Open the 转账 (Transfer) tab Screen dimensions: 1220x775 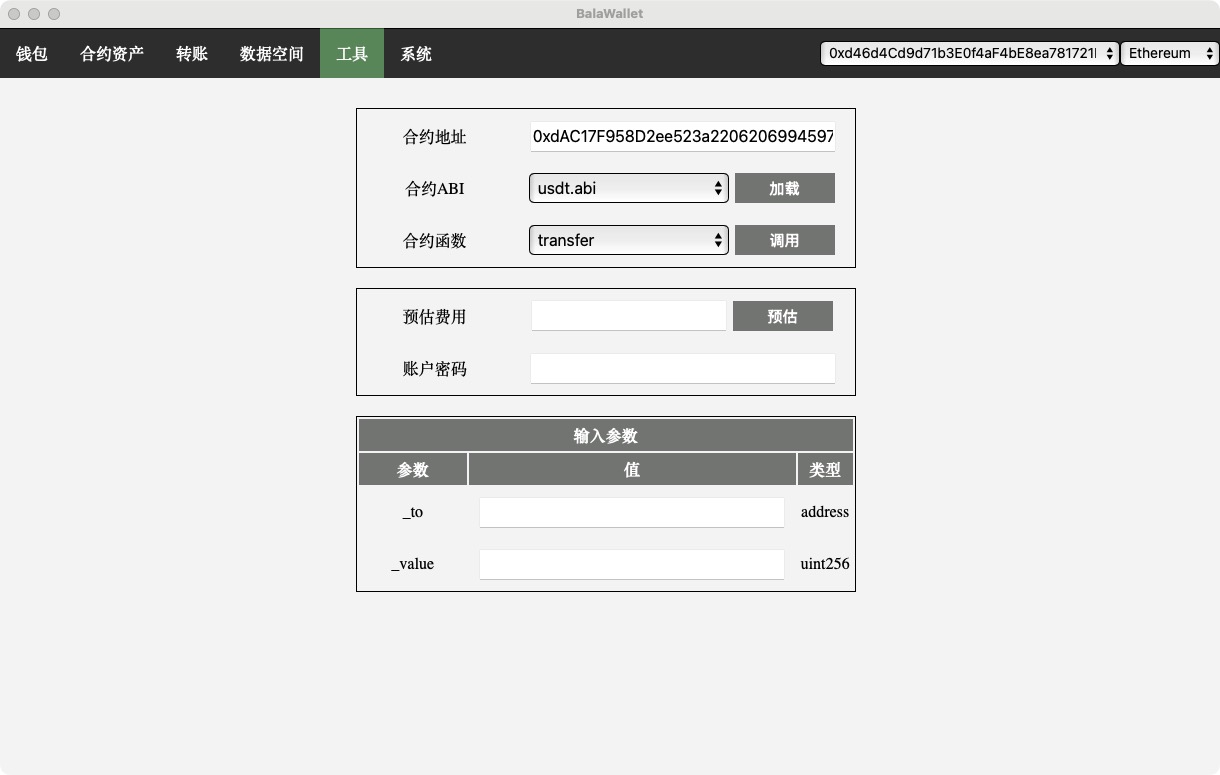click(192, 54)
